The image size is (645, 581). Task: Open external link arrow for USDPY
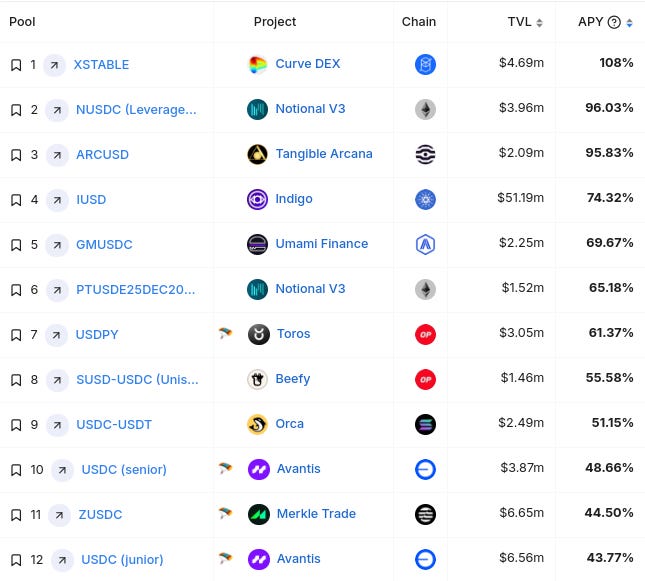56,335
